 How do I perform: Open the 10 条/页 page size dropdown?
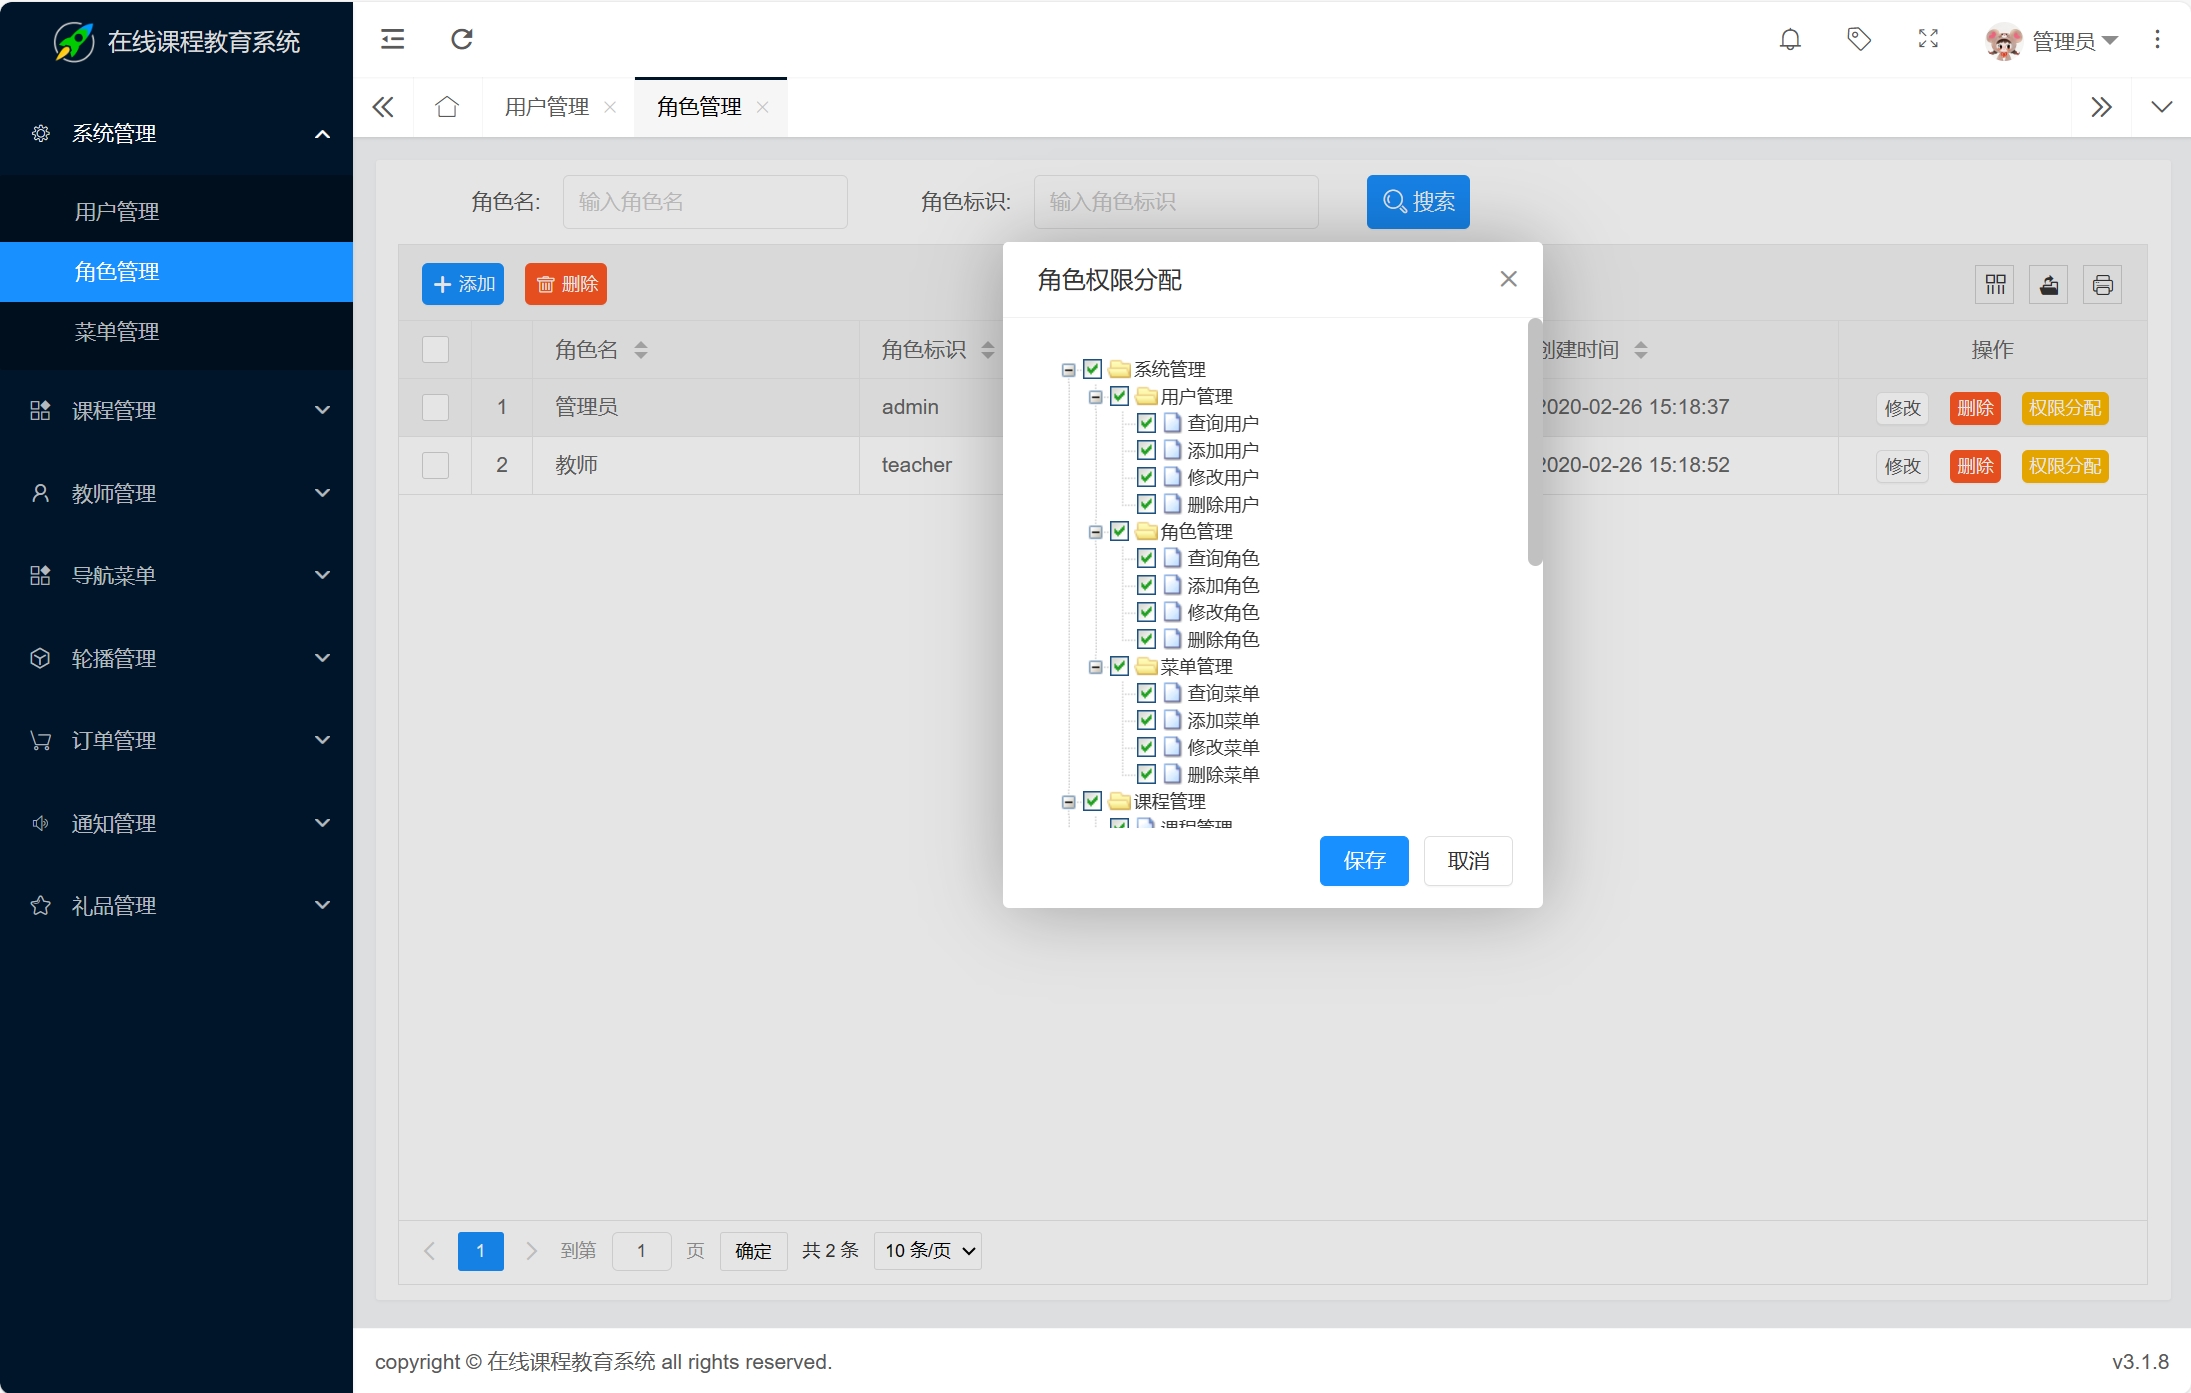(927, 1251)
